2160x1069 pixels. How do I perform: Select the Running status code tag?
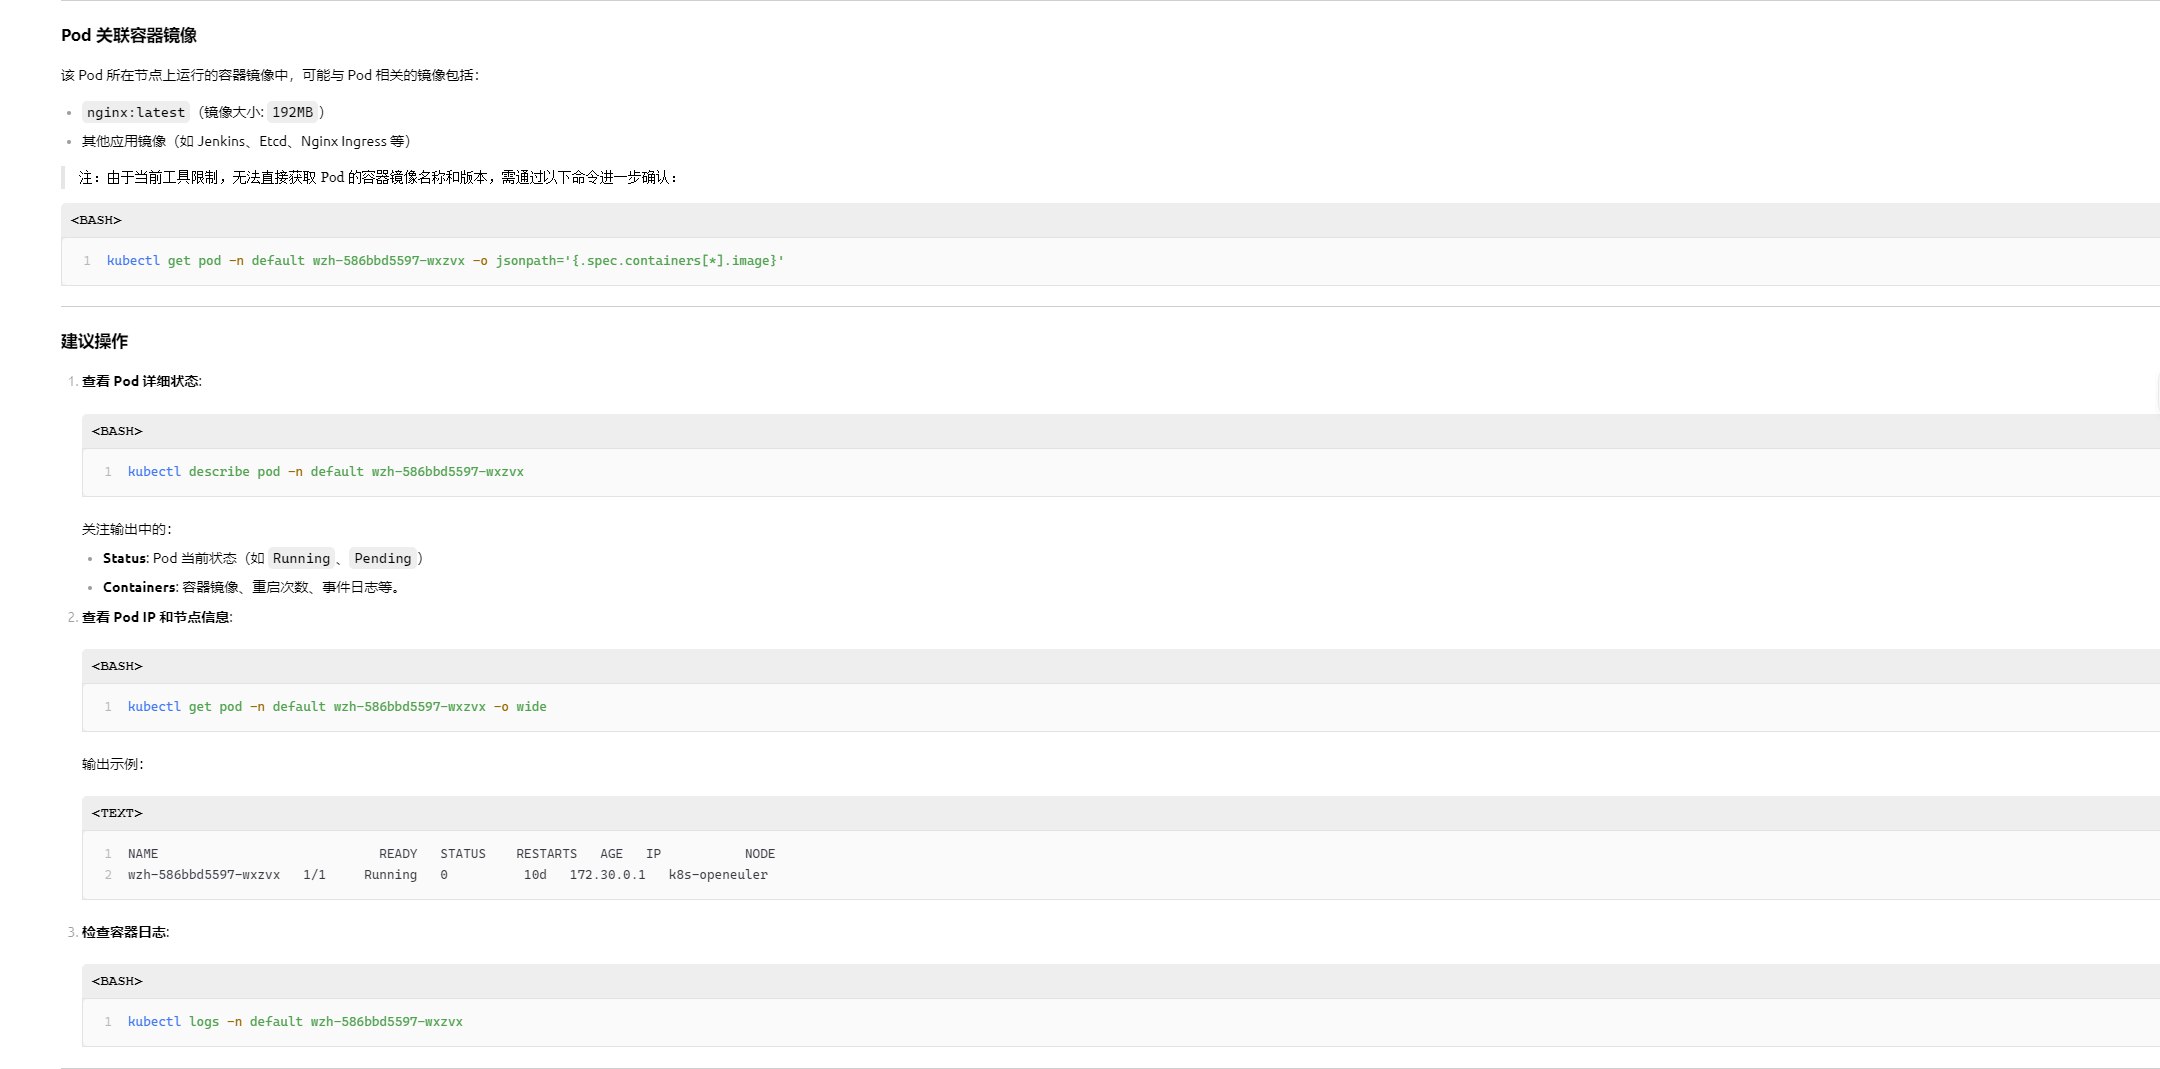coord(301,559)
